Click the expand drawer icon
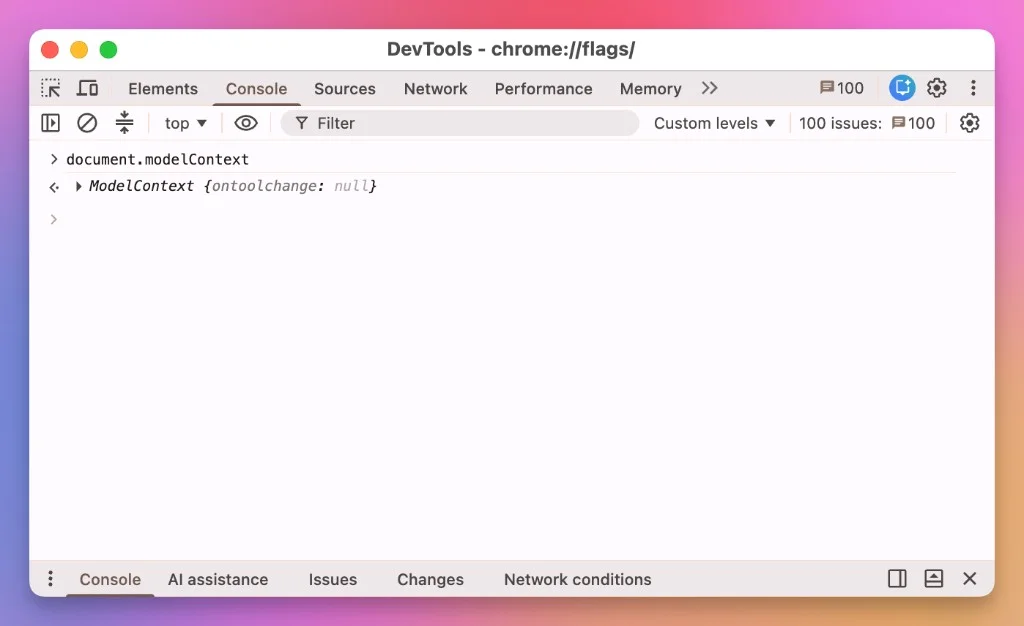This screenshot has height=626, width=1024. [x=933, y=578]
